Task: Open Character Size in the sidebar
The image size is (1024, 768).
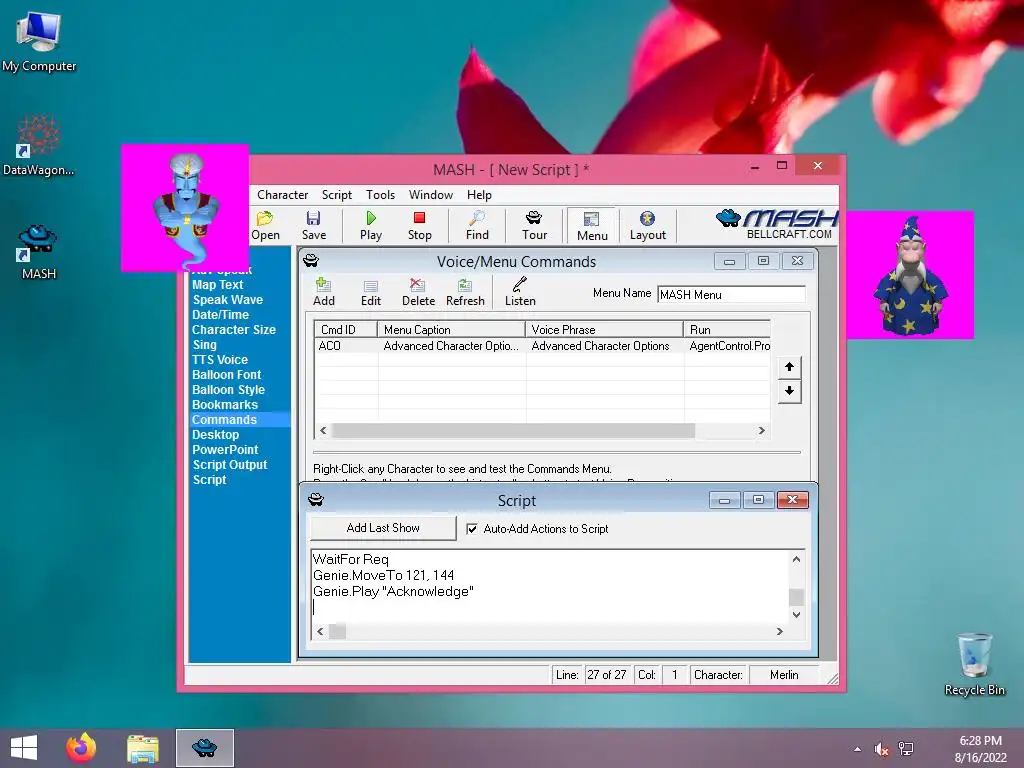Action: [x=233, y=330]
